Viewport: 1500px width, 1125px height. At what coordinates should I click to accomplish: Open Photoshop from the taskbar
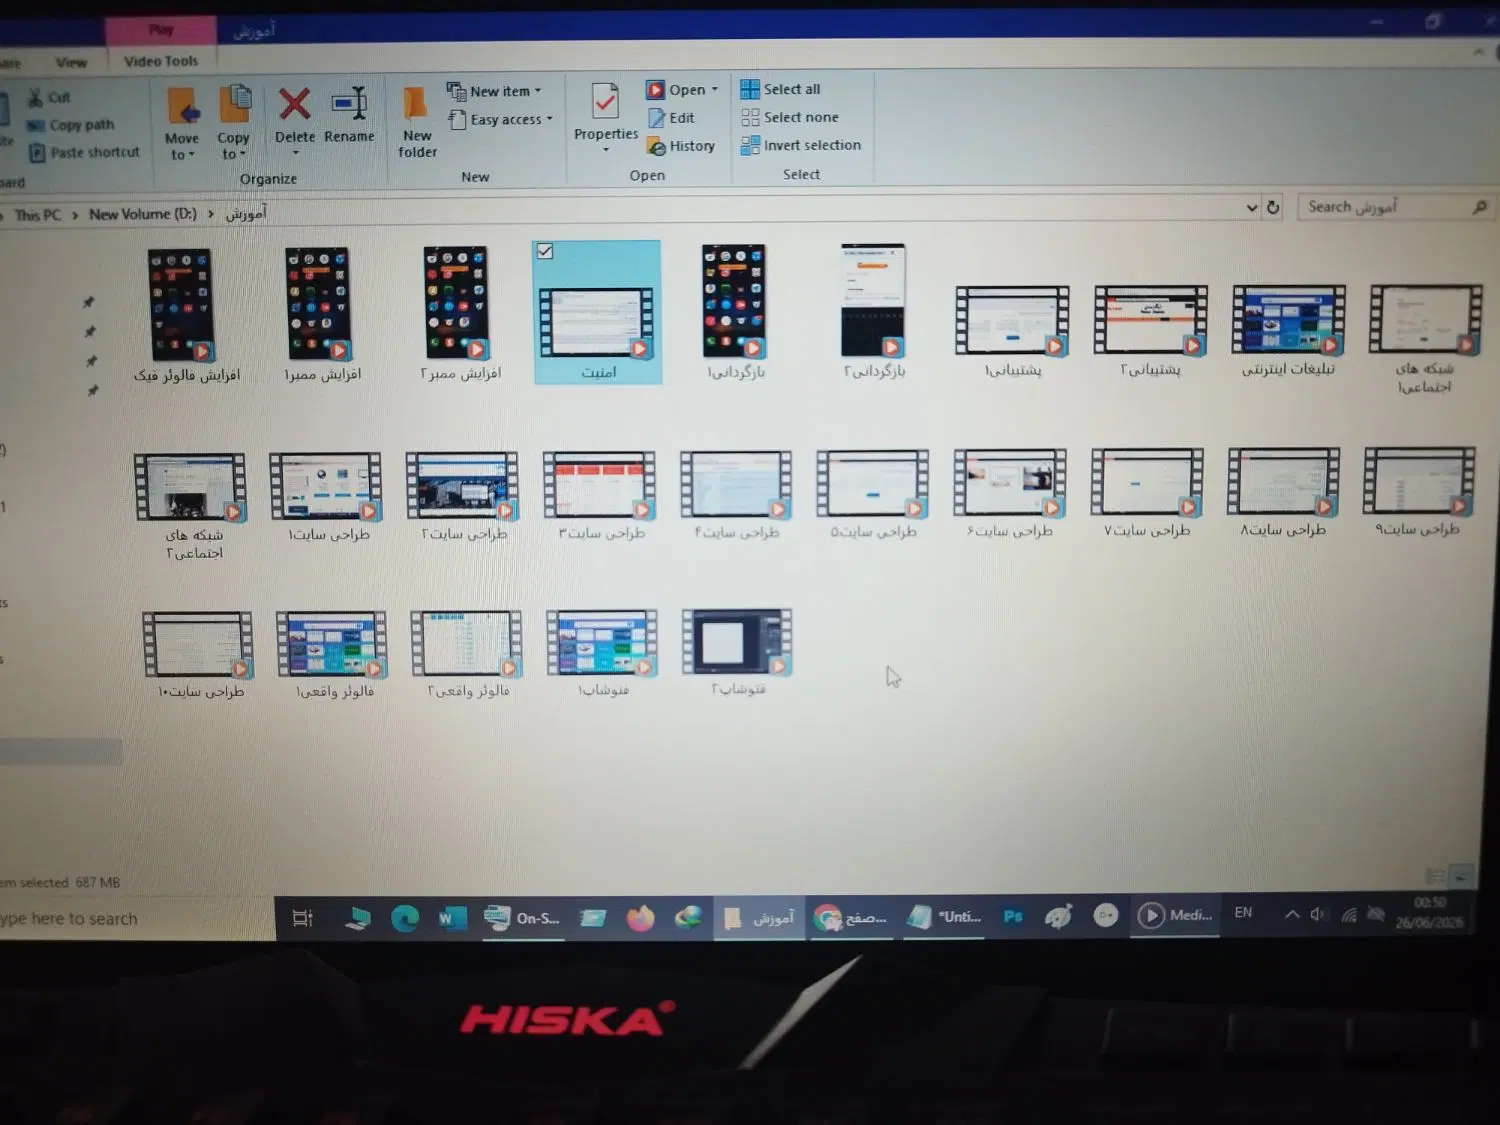1012,916
